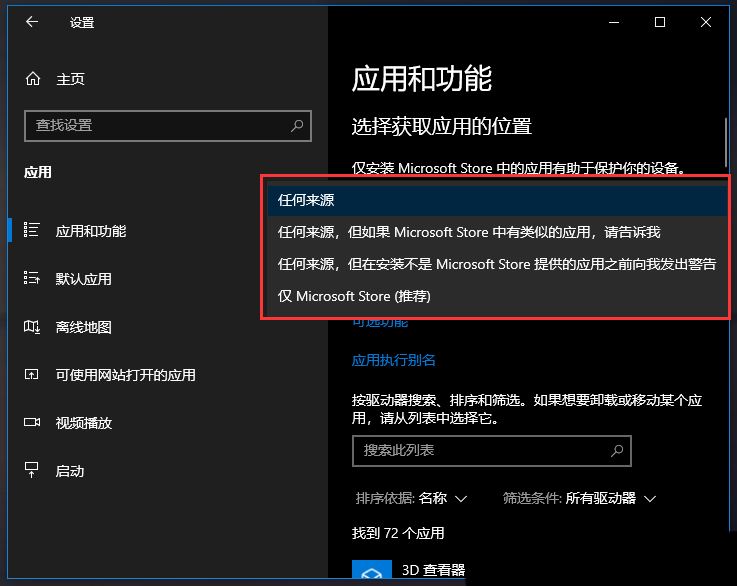Click the magnifier icon in 查找设置 box

click(297, 126)
